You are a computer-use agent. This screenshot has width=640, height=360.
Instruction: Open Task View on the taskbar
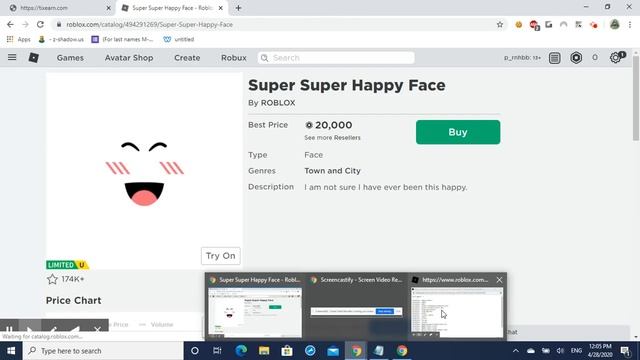point(217,351)
